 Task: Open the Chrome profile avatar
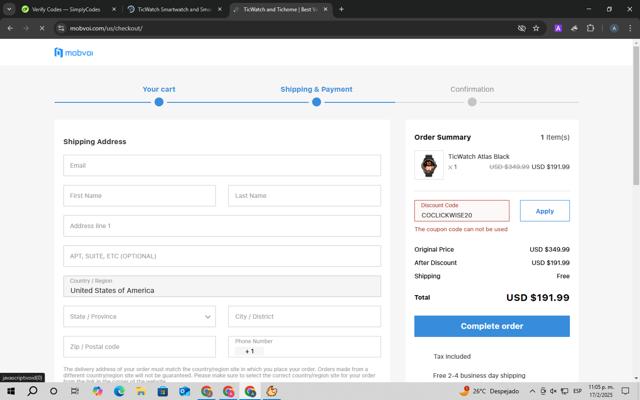pos(614,28)
